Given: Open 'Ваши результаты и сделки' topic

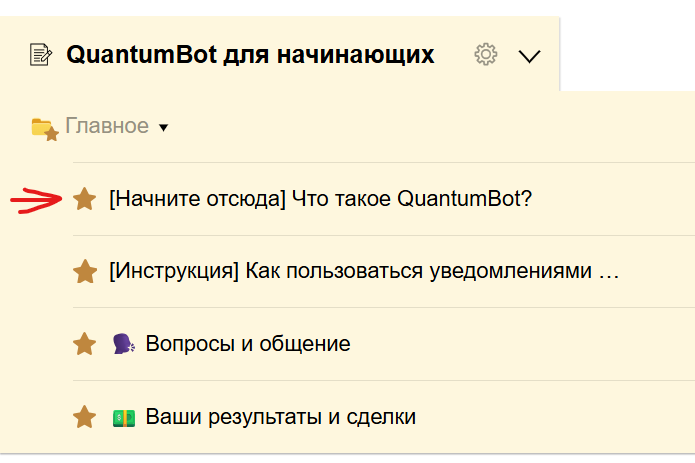Looking at the screenshot, I should point(280,416).
